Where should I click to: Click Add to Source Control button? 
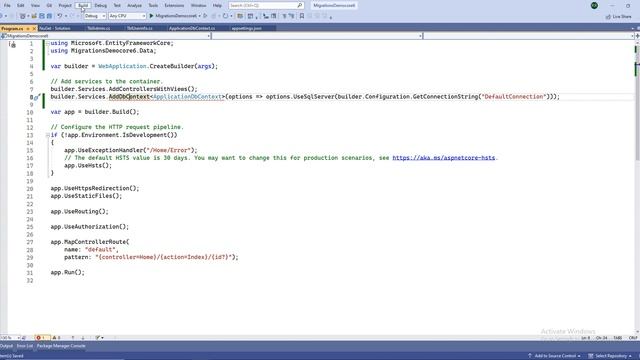point(554,356)
